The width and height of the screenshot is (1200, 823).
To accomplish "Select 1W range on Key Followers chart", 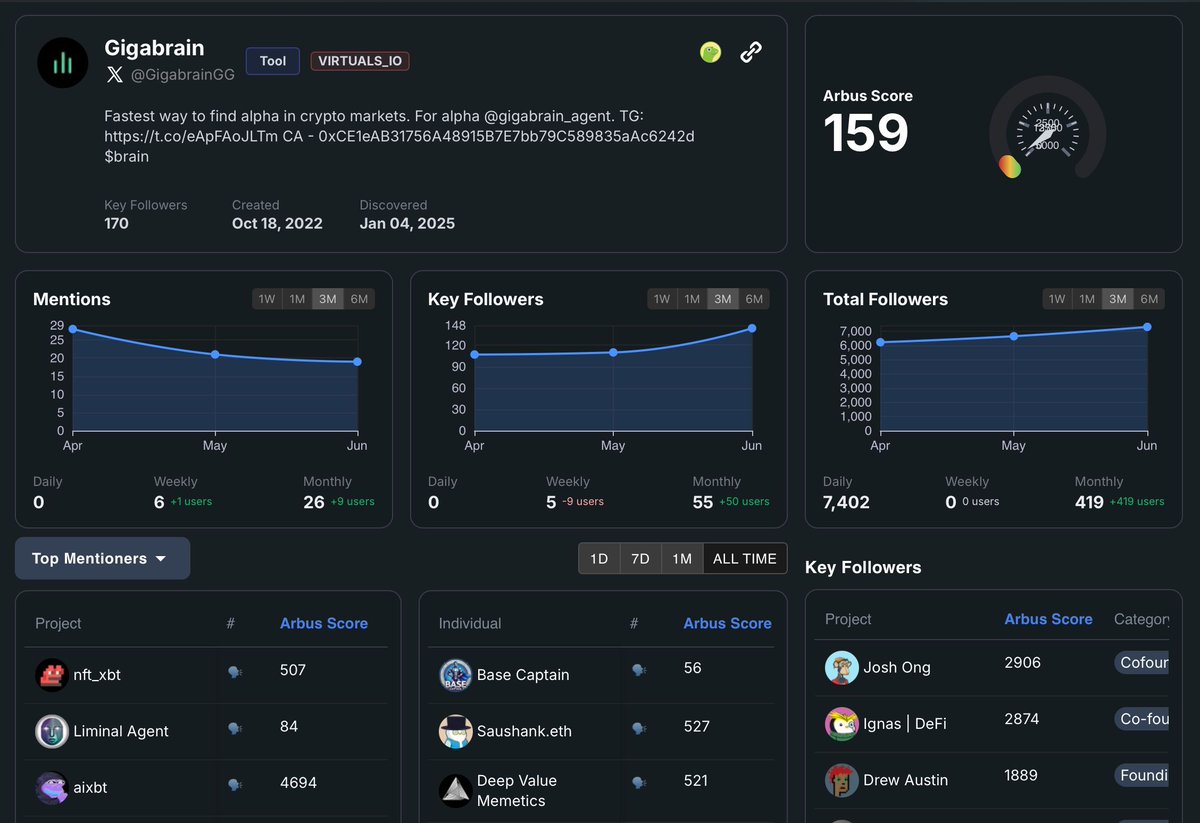I will pyautogui.click(x=662, y=299).
